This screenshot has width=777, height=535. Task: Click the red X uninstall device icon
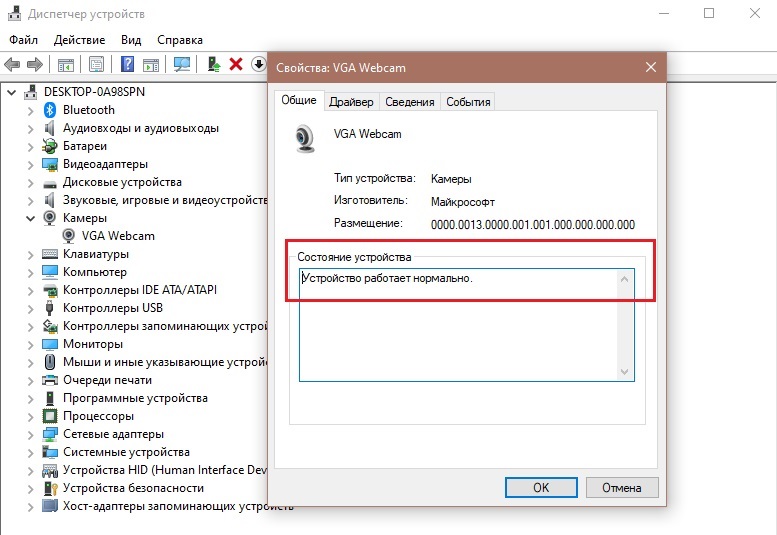pos(236,64)
